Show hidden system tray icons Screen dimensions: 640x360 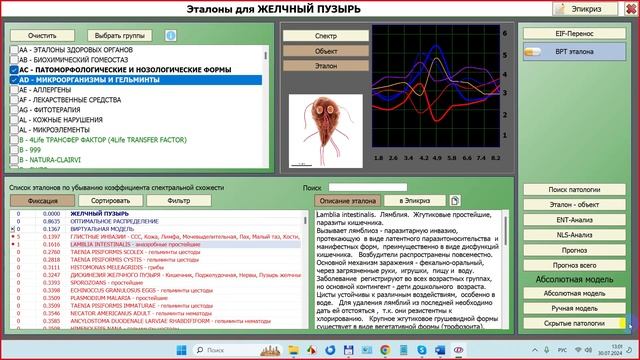[535, 350]
